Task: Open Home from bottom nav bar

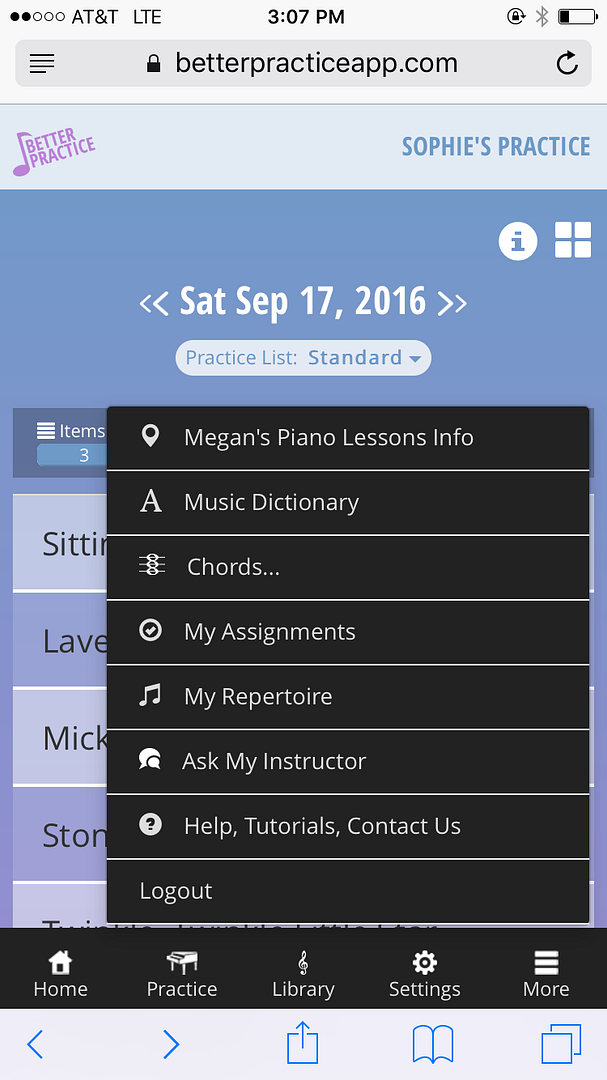Action: click(61, 973)
